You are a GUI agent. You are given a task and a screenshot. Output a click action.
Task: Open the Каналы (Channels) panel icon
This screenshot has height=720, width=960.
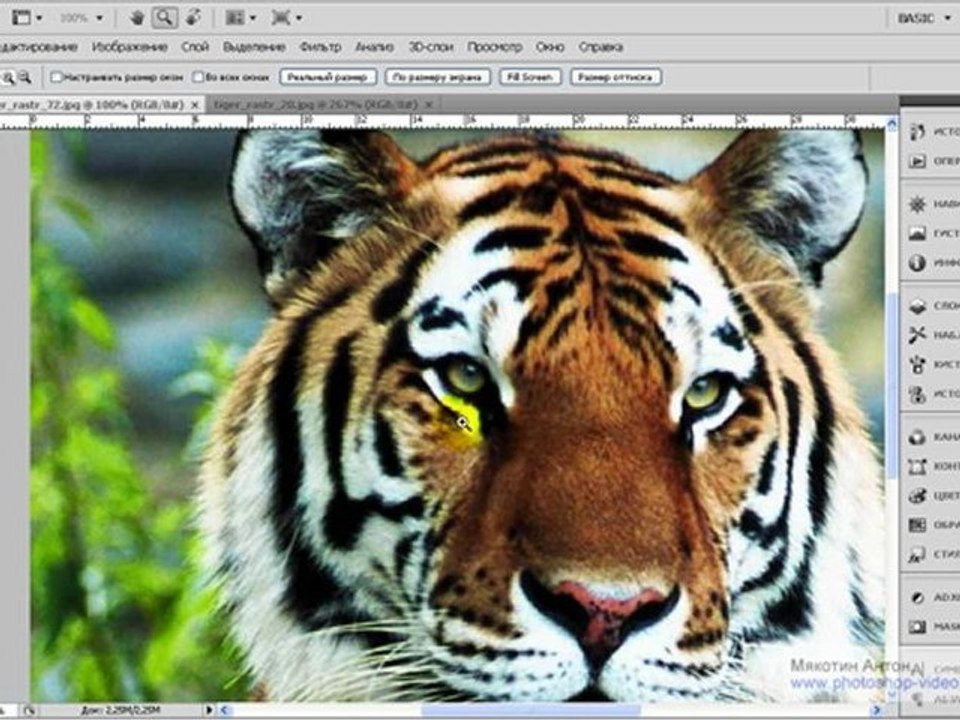click(x=917, y=437)
